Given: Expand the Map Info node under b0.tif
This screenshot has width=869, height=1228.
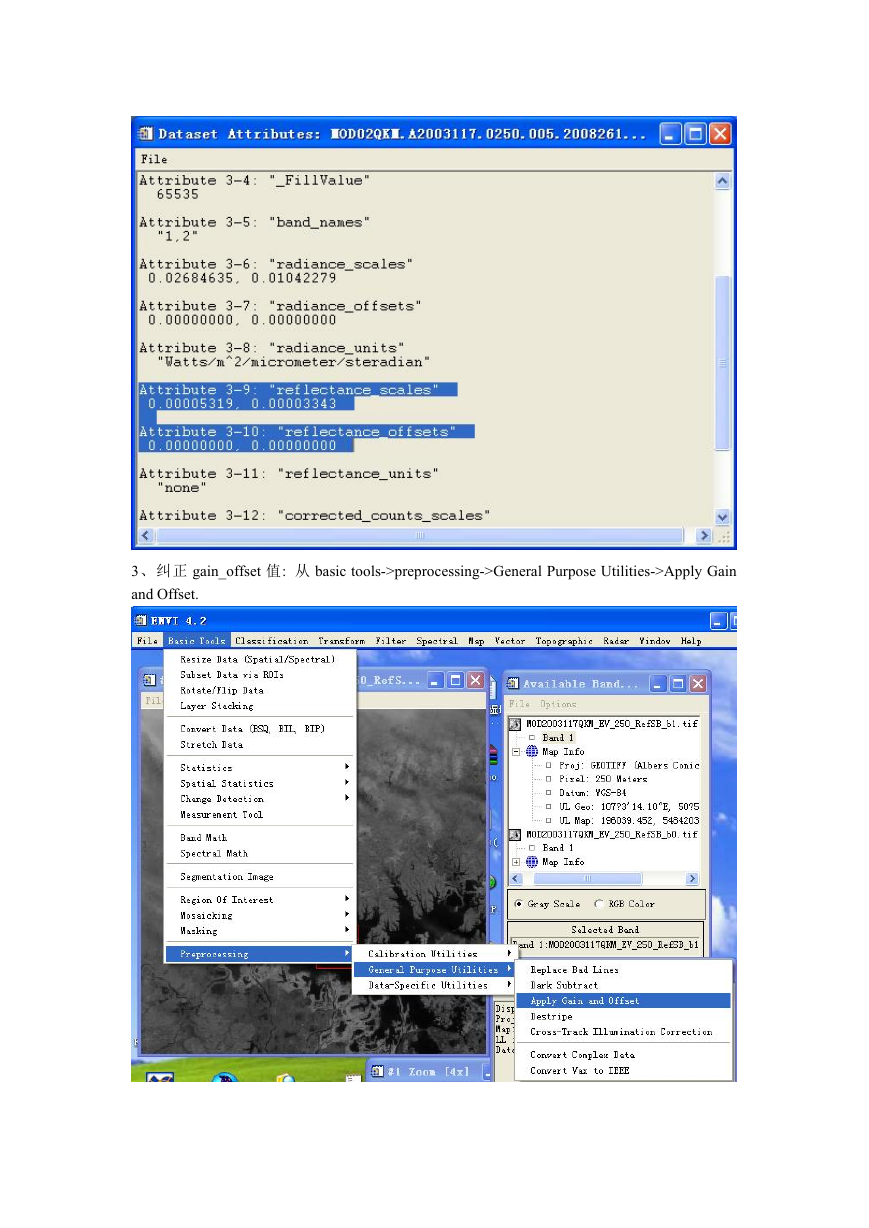Looking at the screenshot, I should 516,862.
